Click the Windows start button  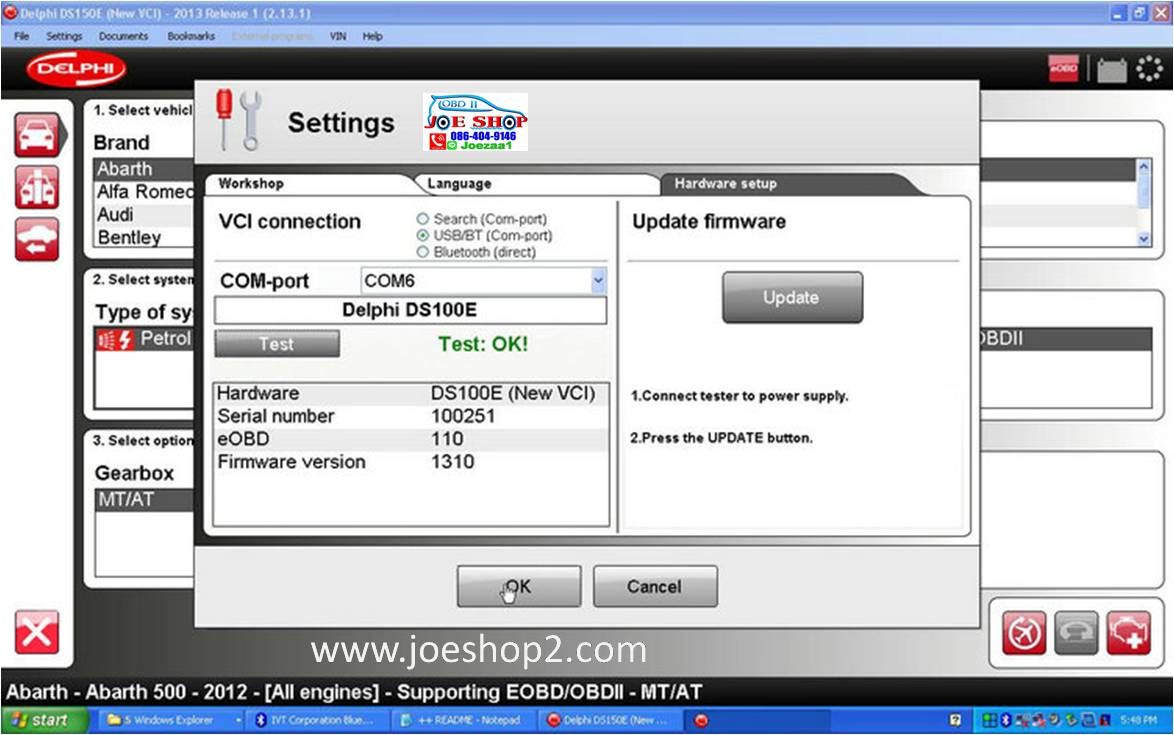[x=40, y=720]
